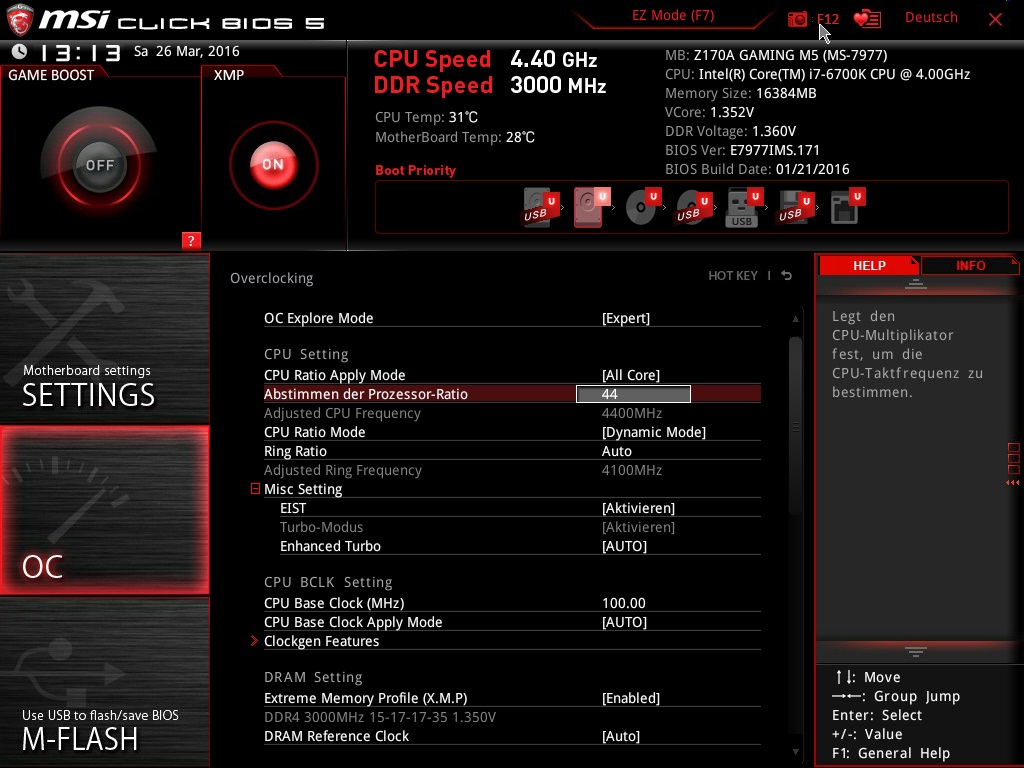Viewport: 1024px width, 768px height.
Task: Open the M-FLASH BIOS flash section
Action: 104,682
